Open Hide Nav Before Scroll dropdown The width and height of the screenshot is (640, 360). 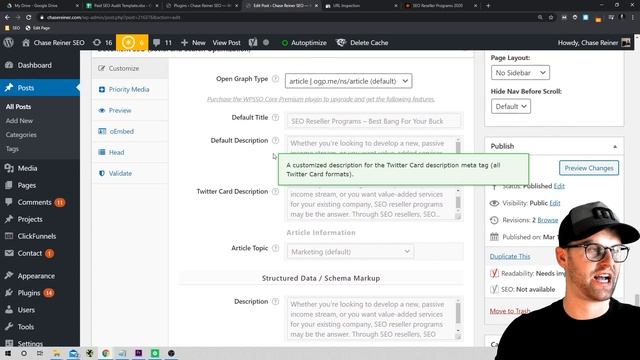click(511, 107)
